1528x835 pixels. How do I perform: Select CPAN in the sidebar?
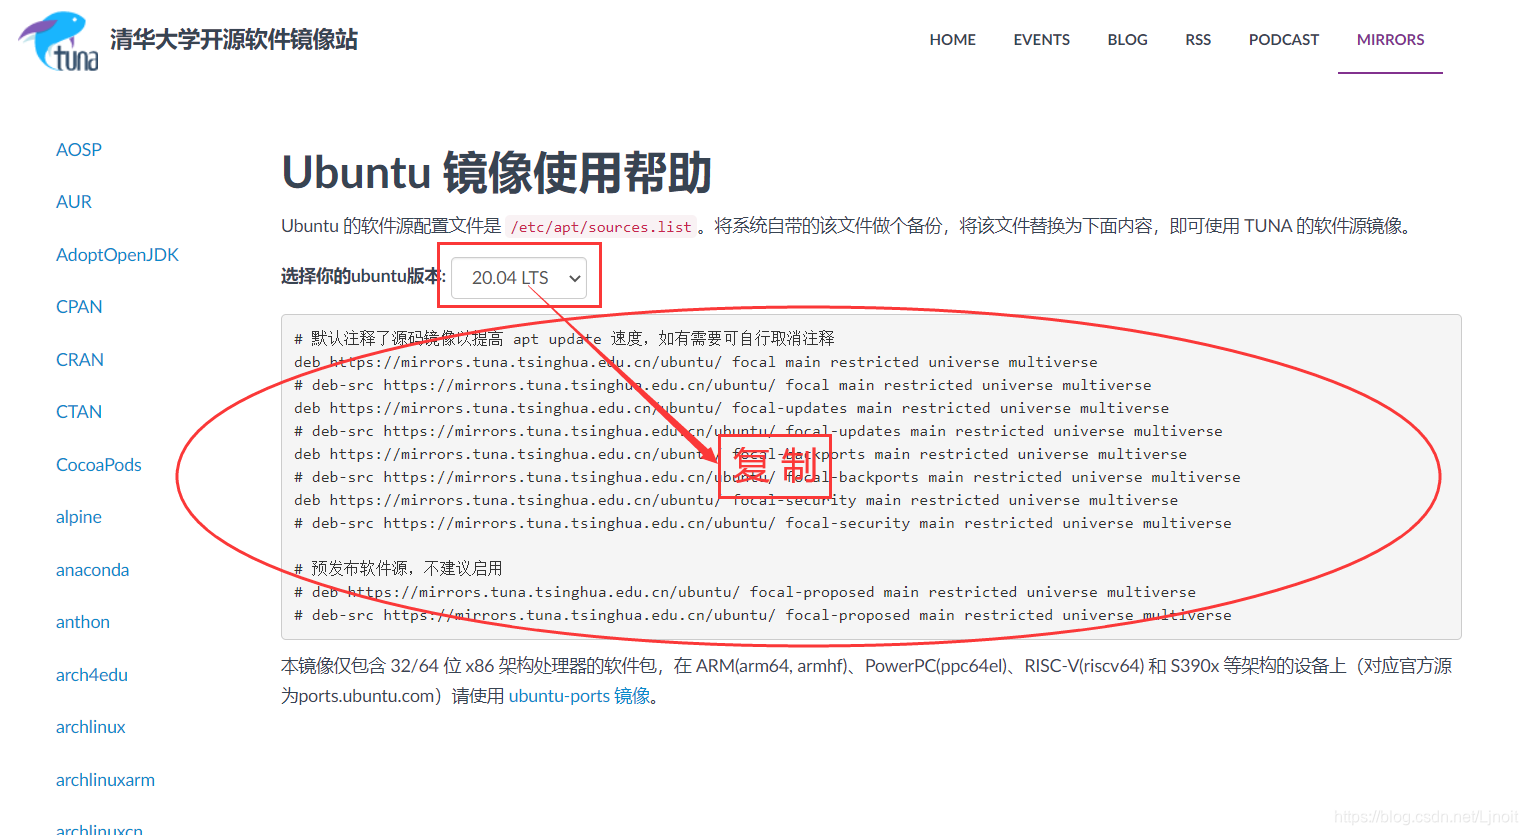pos(79,307)
